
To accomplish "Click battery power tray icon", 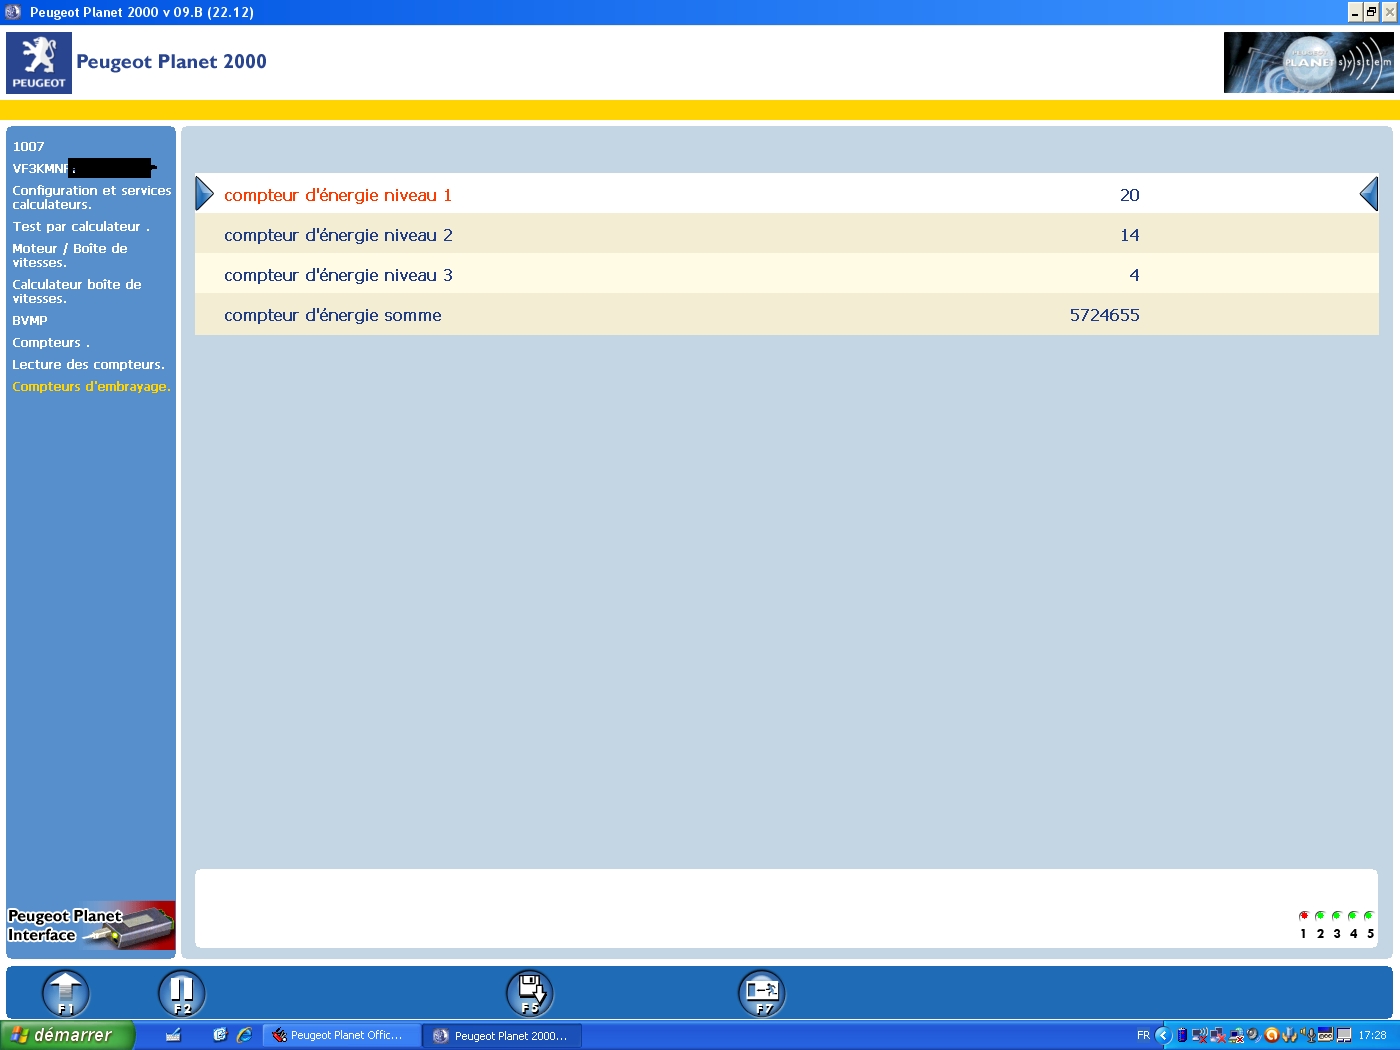I will point(1182,1035).
